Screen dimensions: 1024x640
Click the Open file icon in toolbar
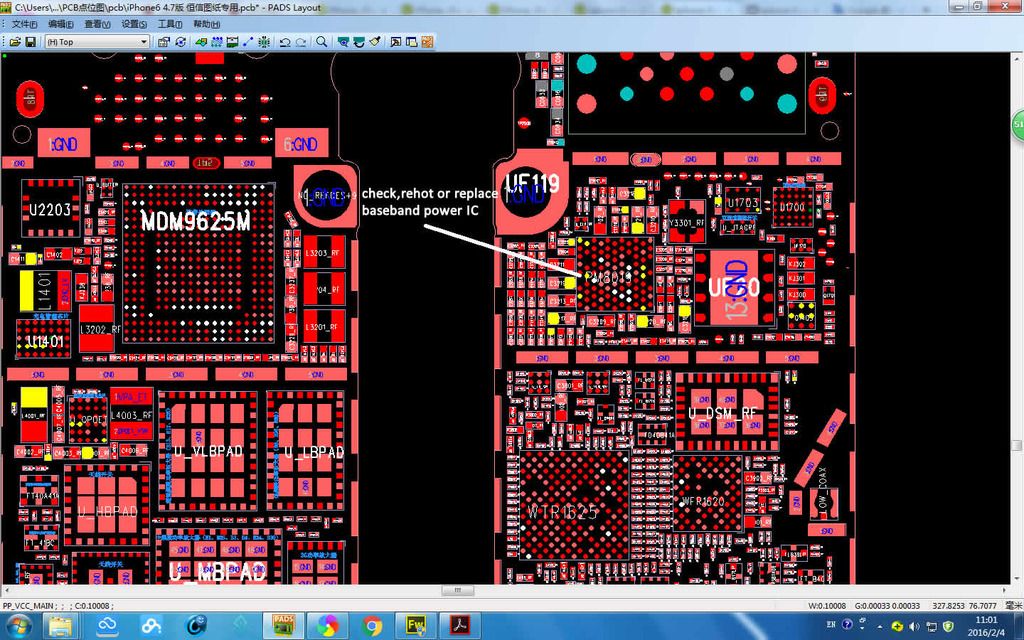tap(15, 42)
